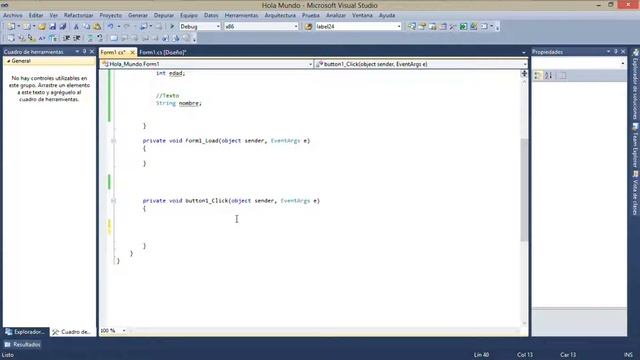Click the Open File folder icon
This screenshot has width=640, height=360.
(42, 27)
